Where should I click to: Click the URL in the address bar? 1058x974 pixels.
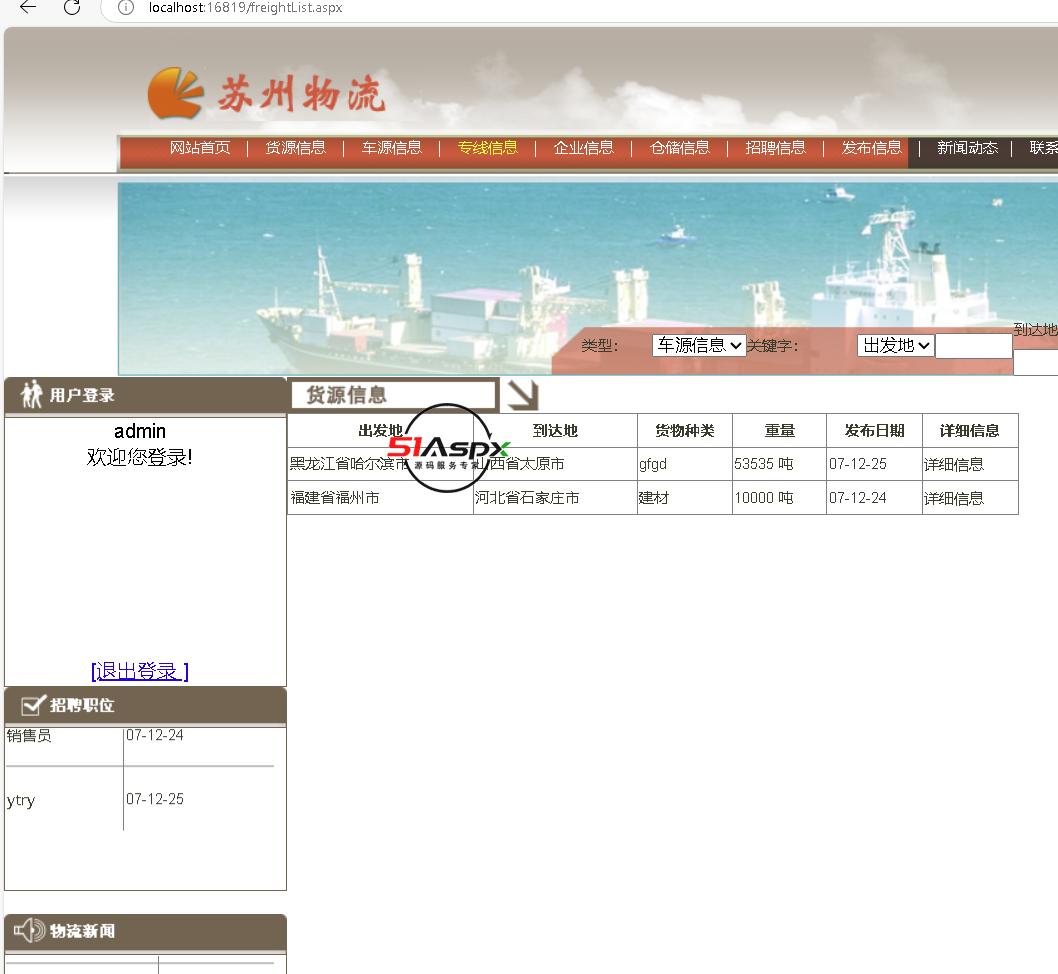pyautogui.click(x=245, y=8)
